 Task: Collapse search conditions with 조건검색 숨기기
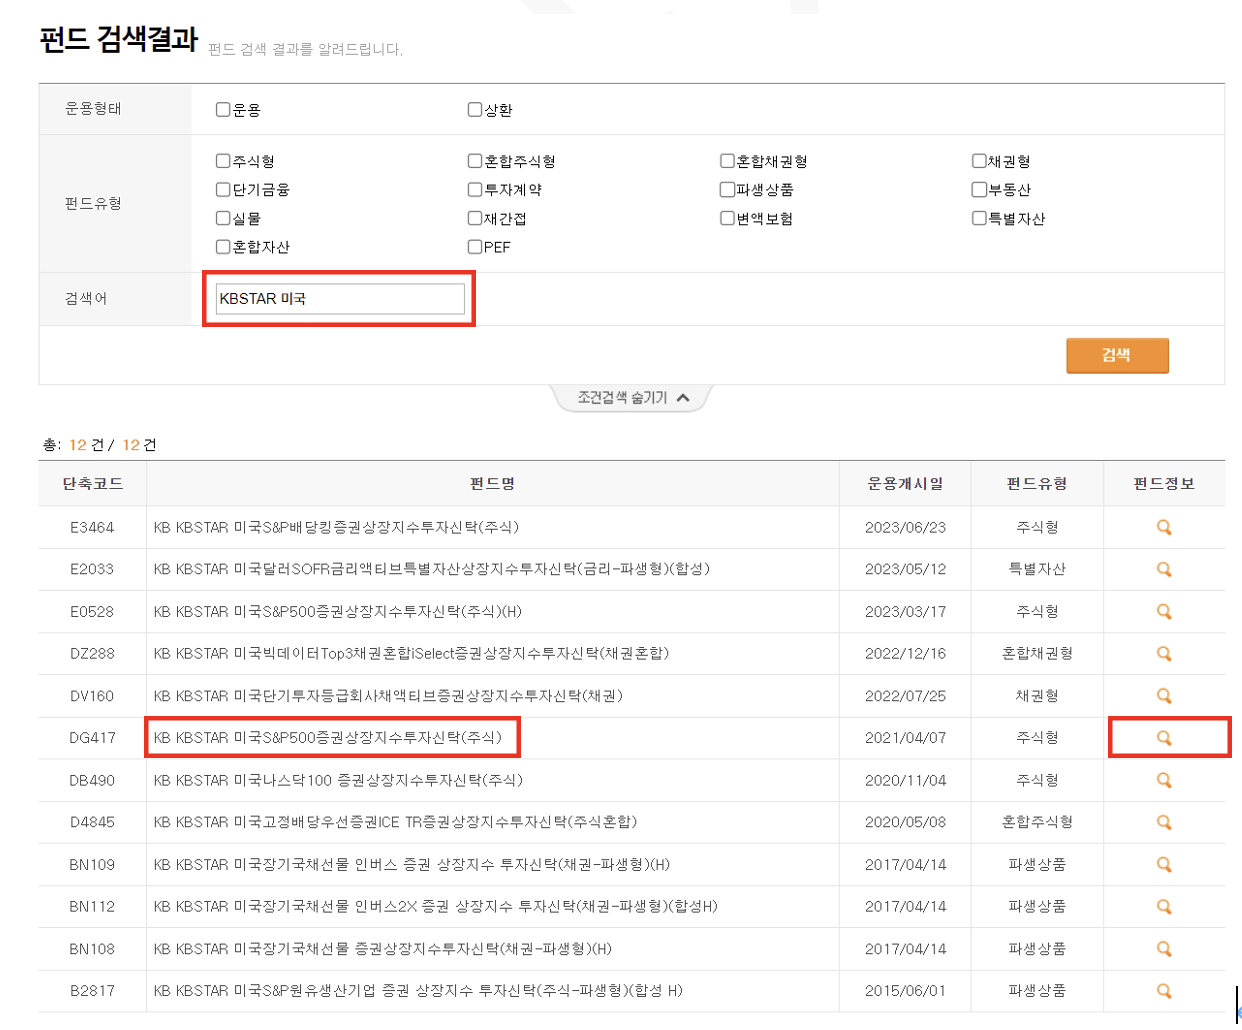click(x=632, y=397)
